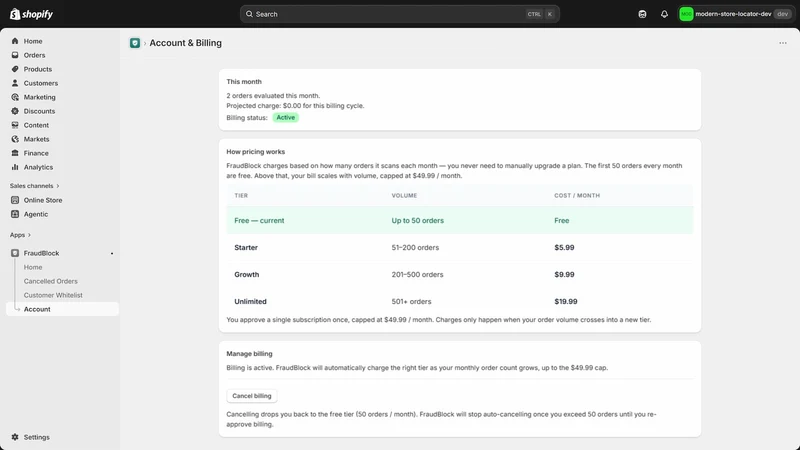Click the Free — current tier row

point(460,220)
